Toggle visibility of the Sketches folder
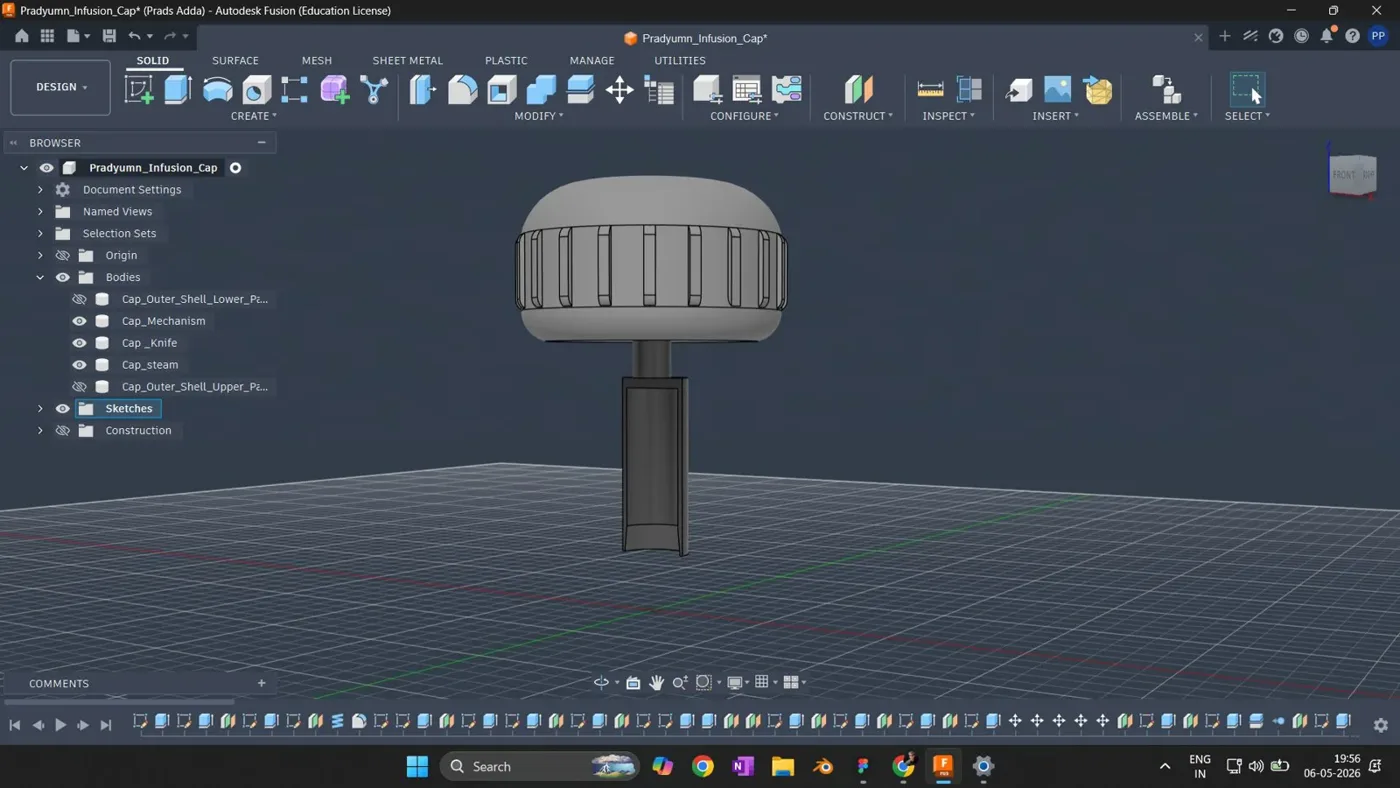The width and height of the screenshot is (1400, 788). click(62, 409)
